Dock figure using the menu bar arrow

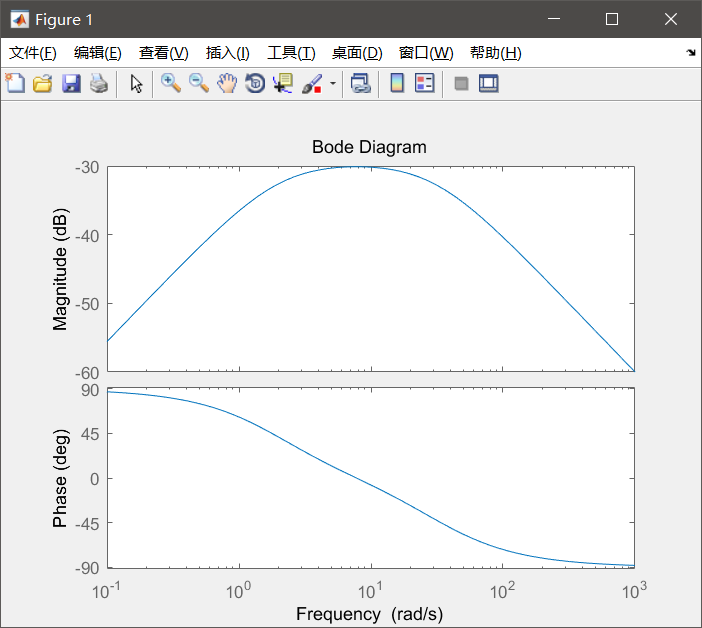691,53
